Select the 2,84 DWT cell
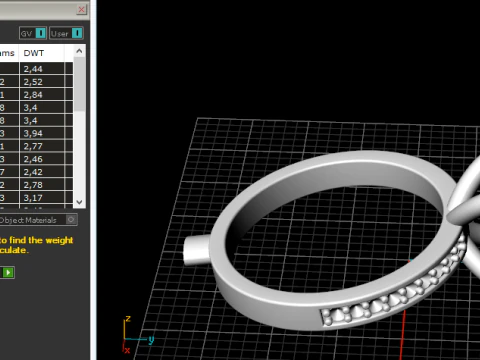Screen dimensions: 480x360 pyautogui.click(x=42, y=95)
